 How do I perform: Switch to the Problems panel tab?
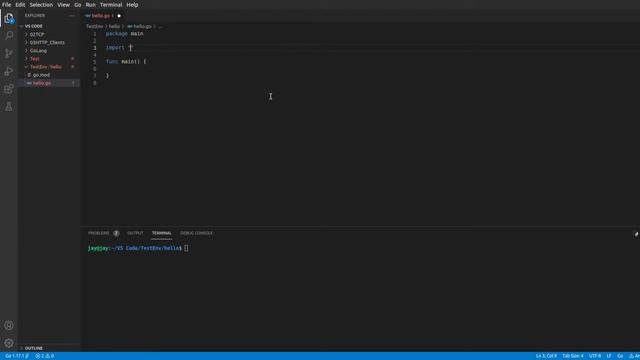pyautogui.click(x=99, y=233)
